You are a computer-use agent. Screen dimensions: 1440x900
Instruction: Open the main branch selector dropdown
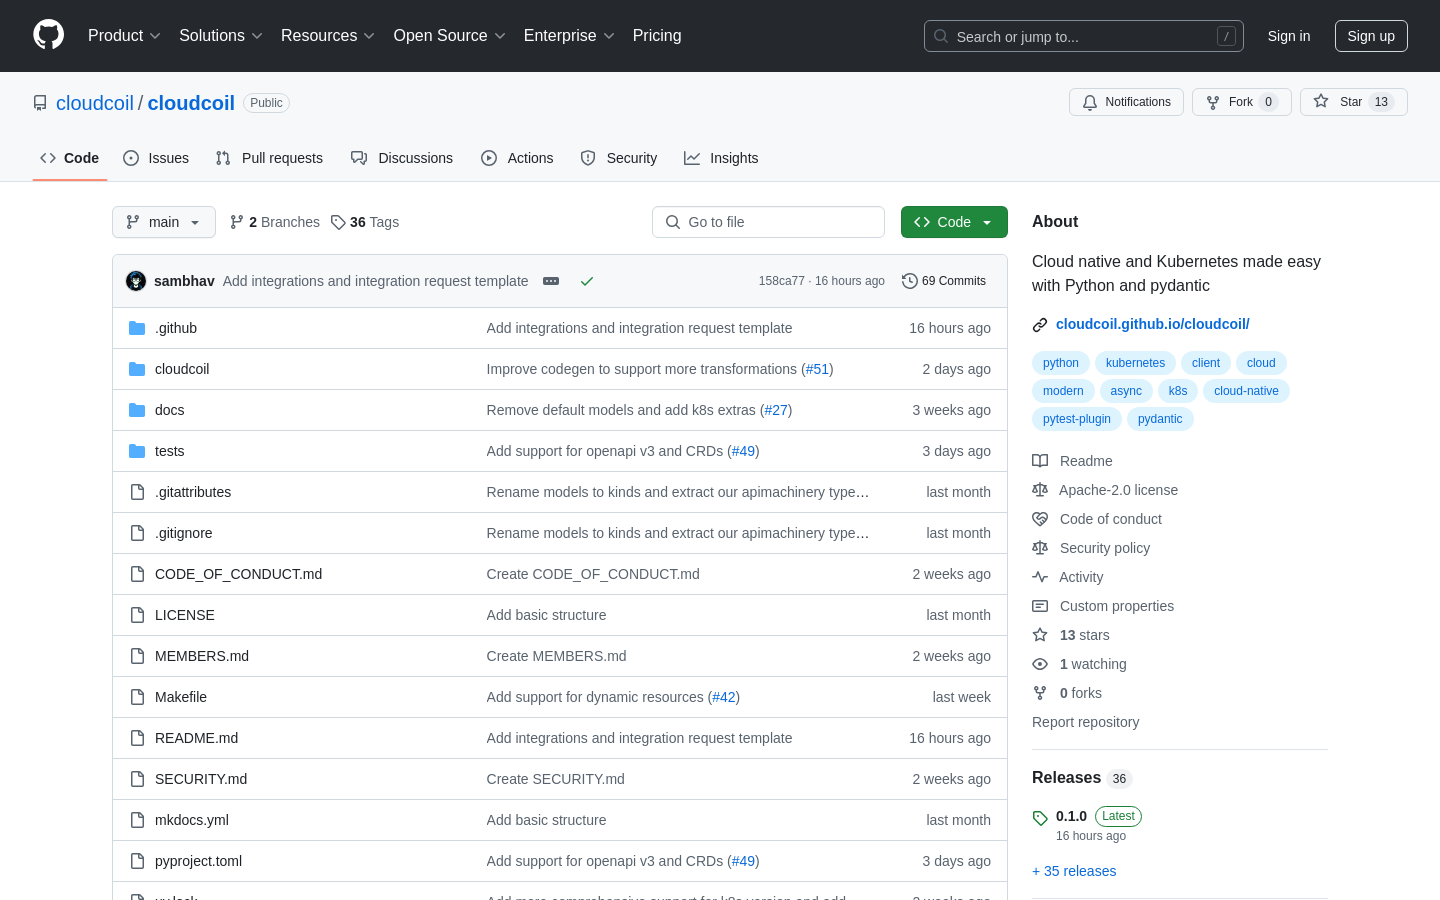(164, 222)
